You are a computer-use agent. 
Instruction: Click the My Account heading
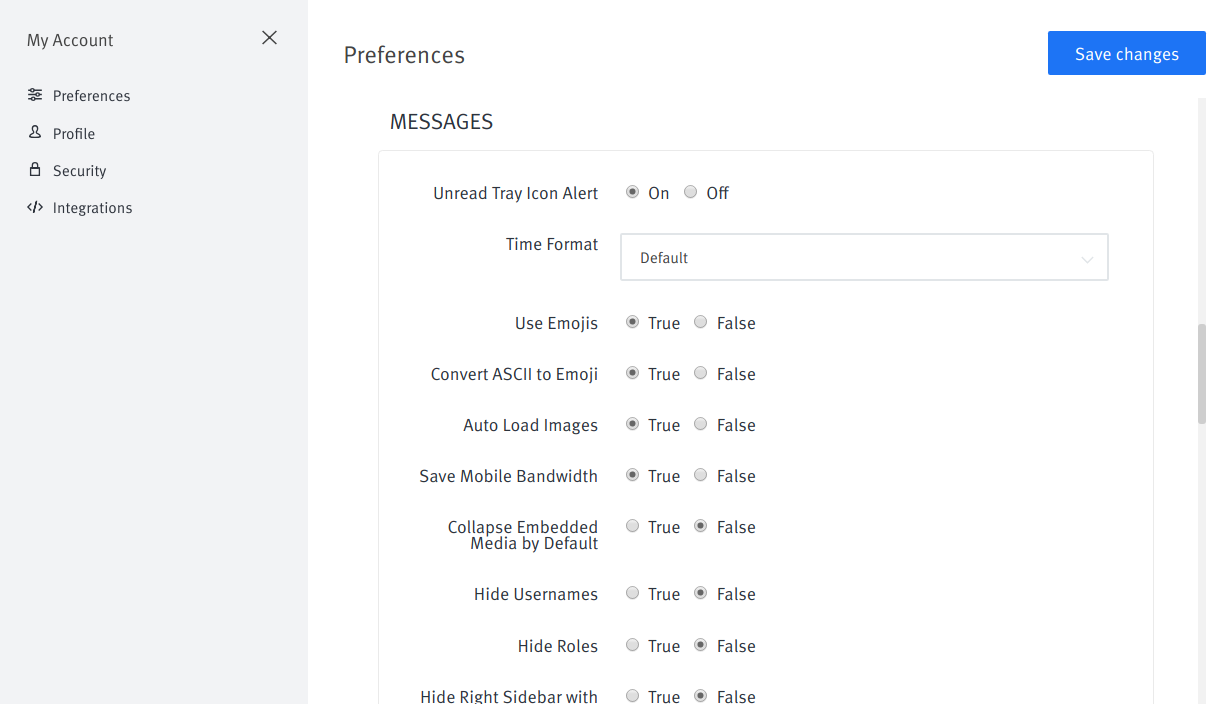tap(70, 40)
